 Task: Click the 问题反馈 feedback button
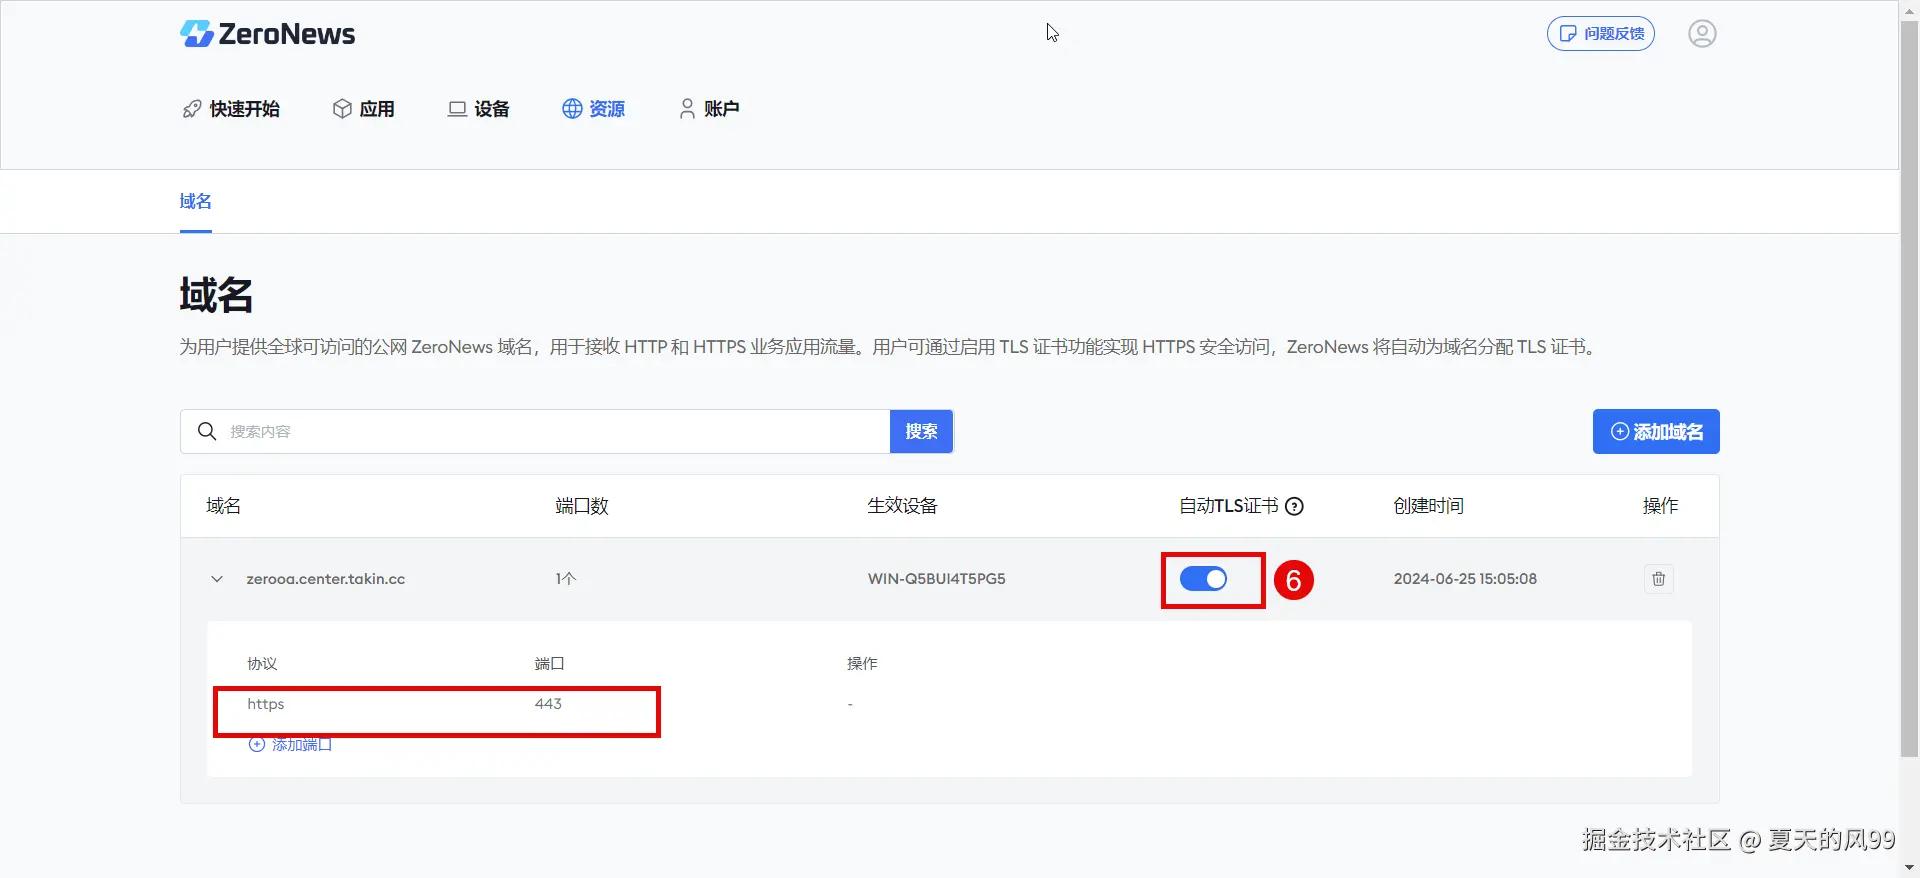1601,34
